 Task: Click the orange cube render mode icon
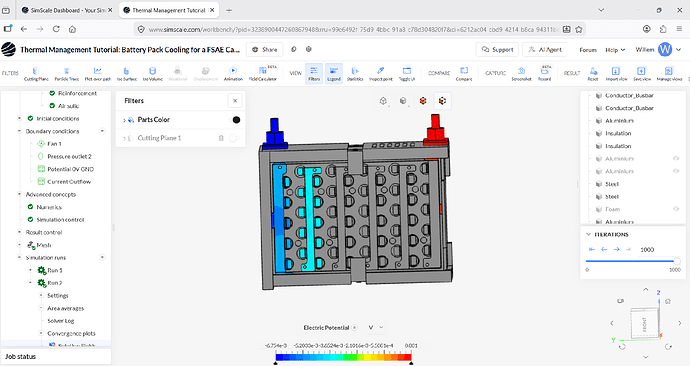(x=423, y=101)
